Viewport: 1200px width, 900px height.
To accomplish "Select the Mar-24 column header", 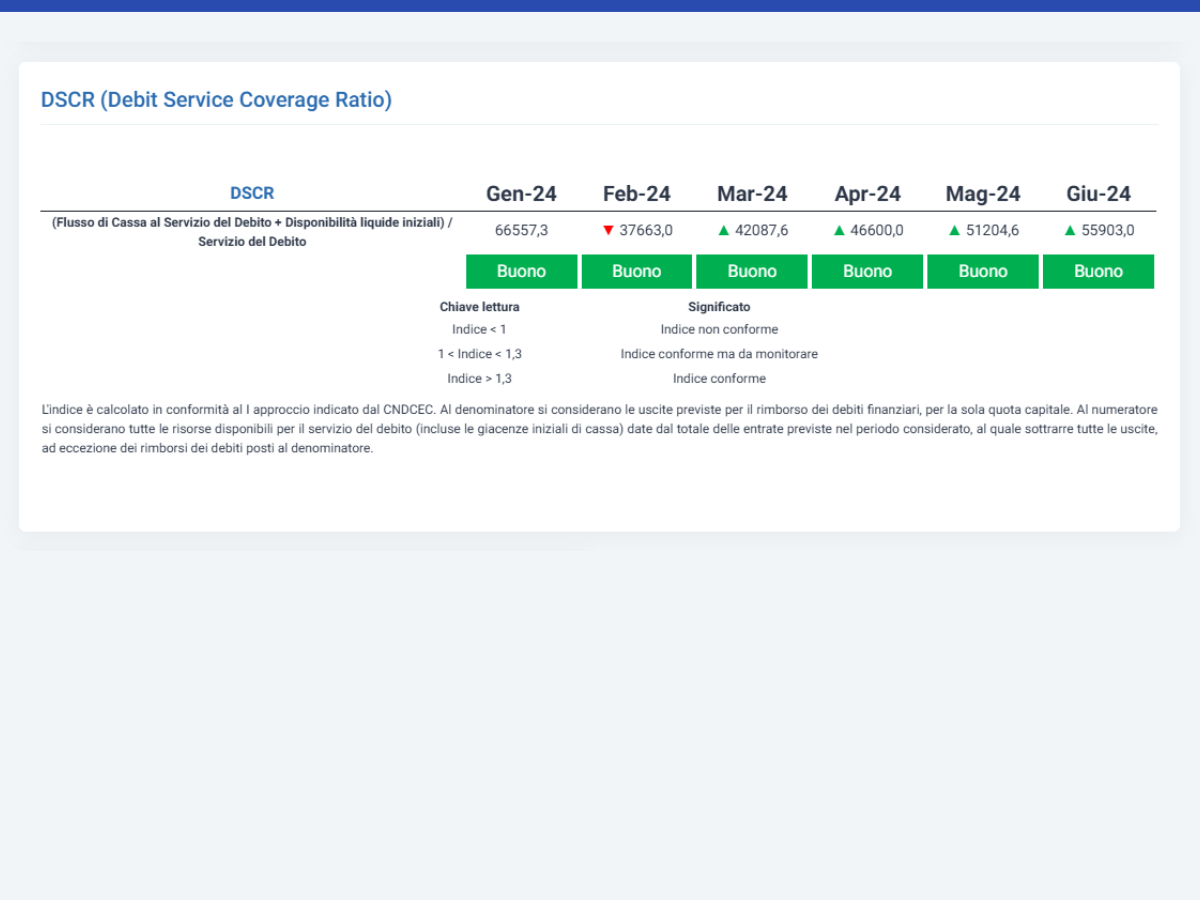I will (x=752, y=194).
